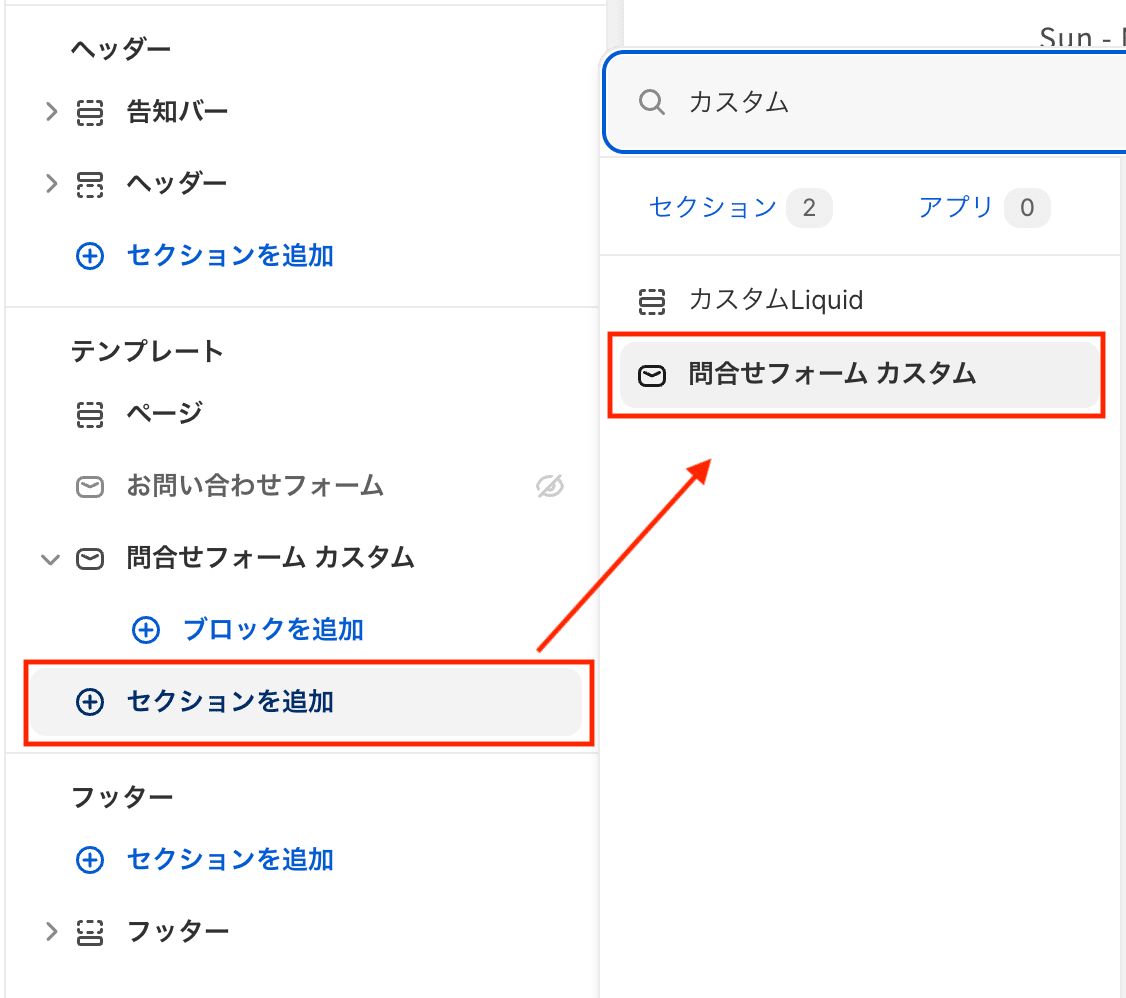Click the 告知バー section icon
Screen dimensions: 1126x998
click(91, 113)
